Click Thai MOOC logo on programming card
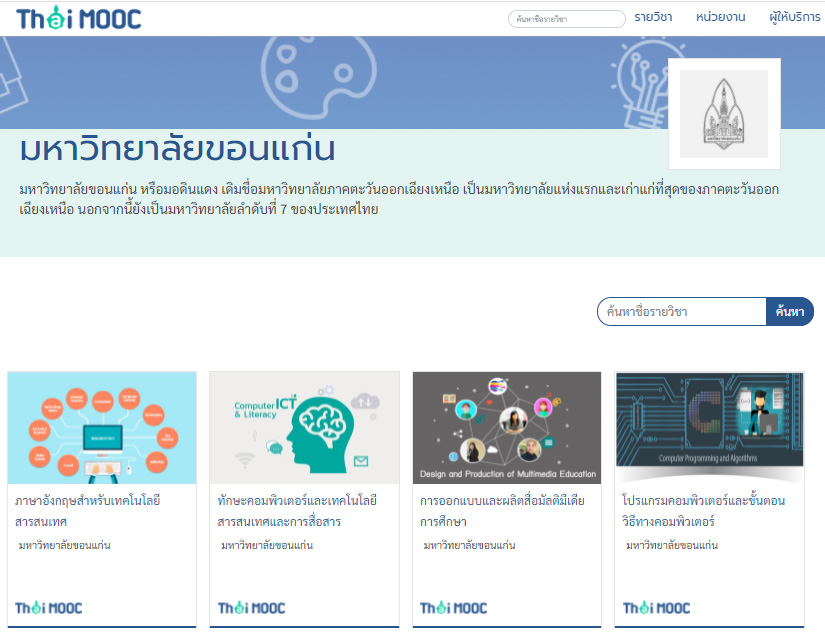The image size is (825, 635). [656, 608]
